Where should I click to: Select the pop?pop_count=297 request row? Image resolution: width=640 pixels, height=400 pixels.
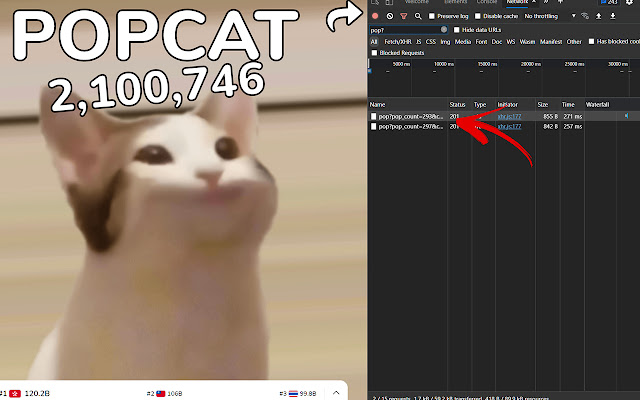504,127
